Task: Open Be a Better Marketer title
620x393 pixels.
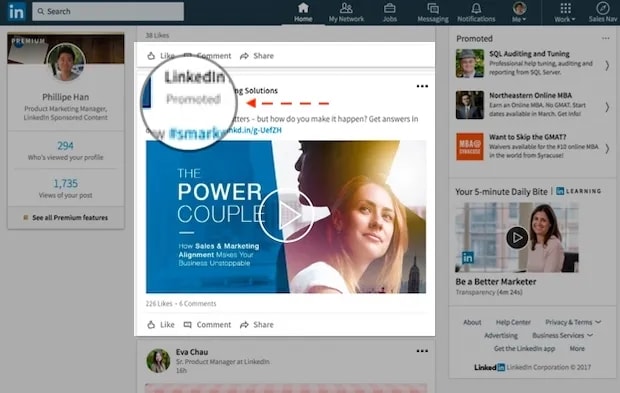Action: point(496,282)
